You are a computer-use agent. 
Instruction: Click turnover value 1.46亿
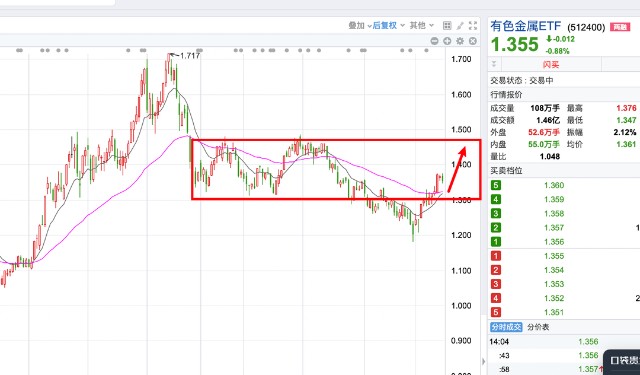click(x=548, y=120)
